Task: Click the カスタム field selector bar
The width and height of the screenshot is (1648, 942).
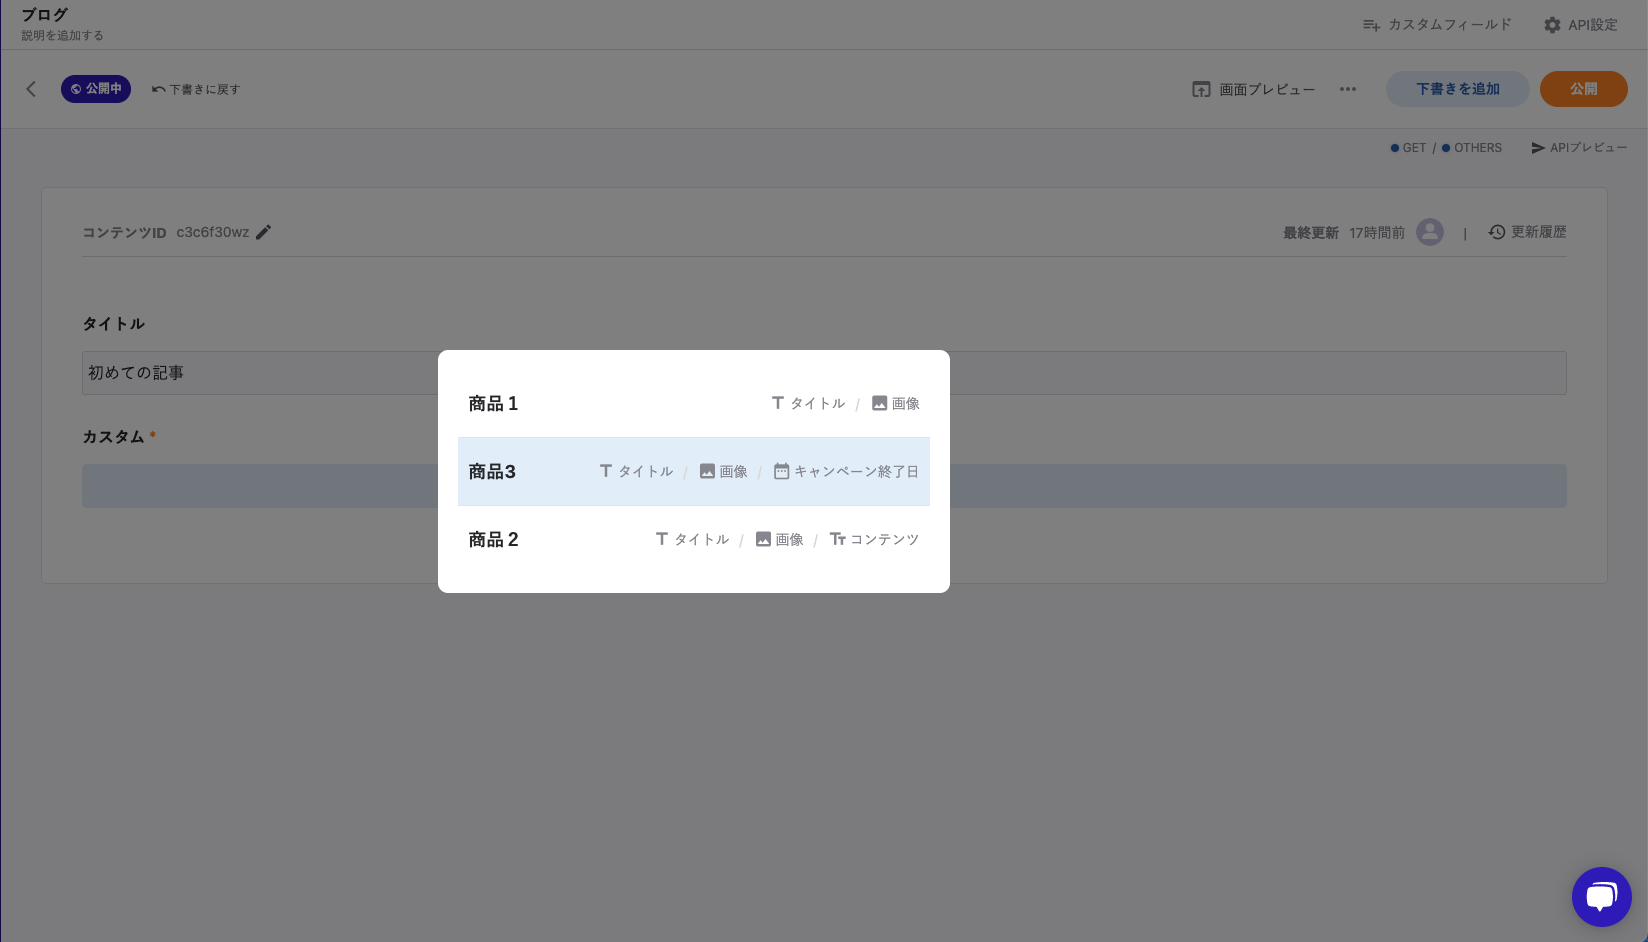Action: click(x=260, y=486)
